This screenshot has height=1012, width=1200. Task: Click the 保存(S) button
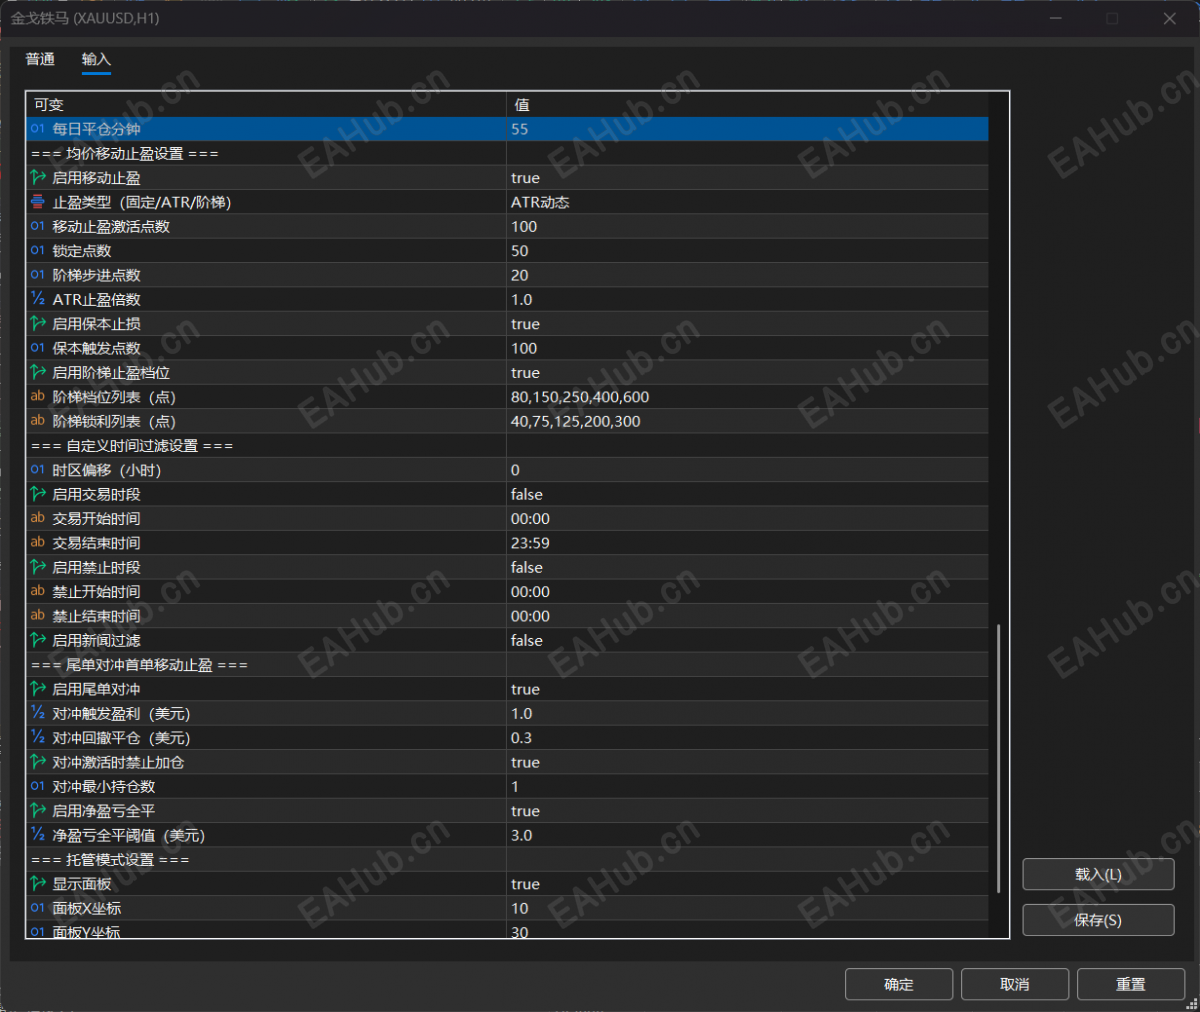[1098, 920]
